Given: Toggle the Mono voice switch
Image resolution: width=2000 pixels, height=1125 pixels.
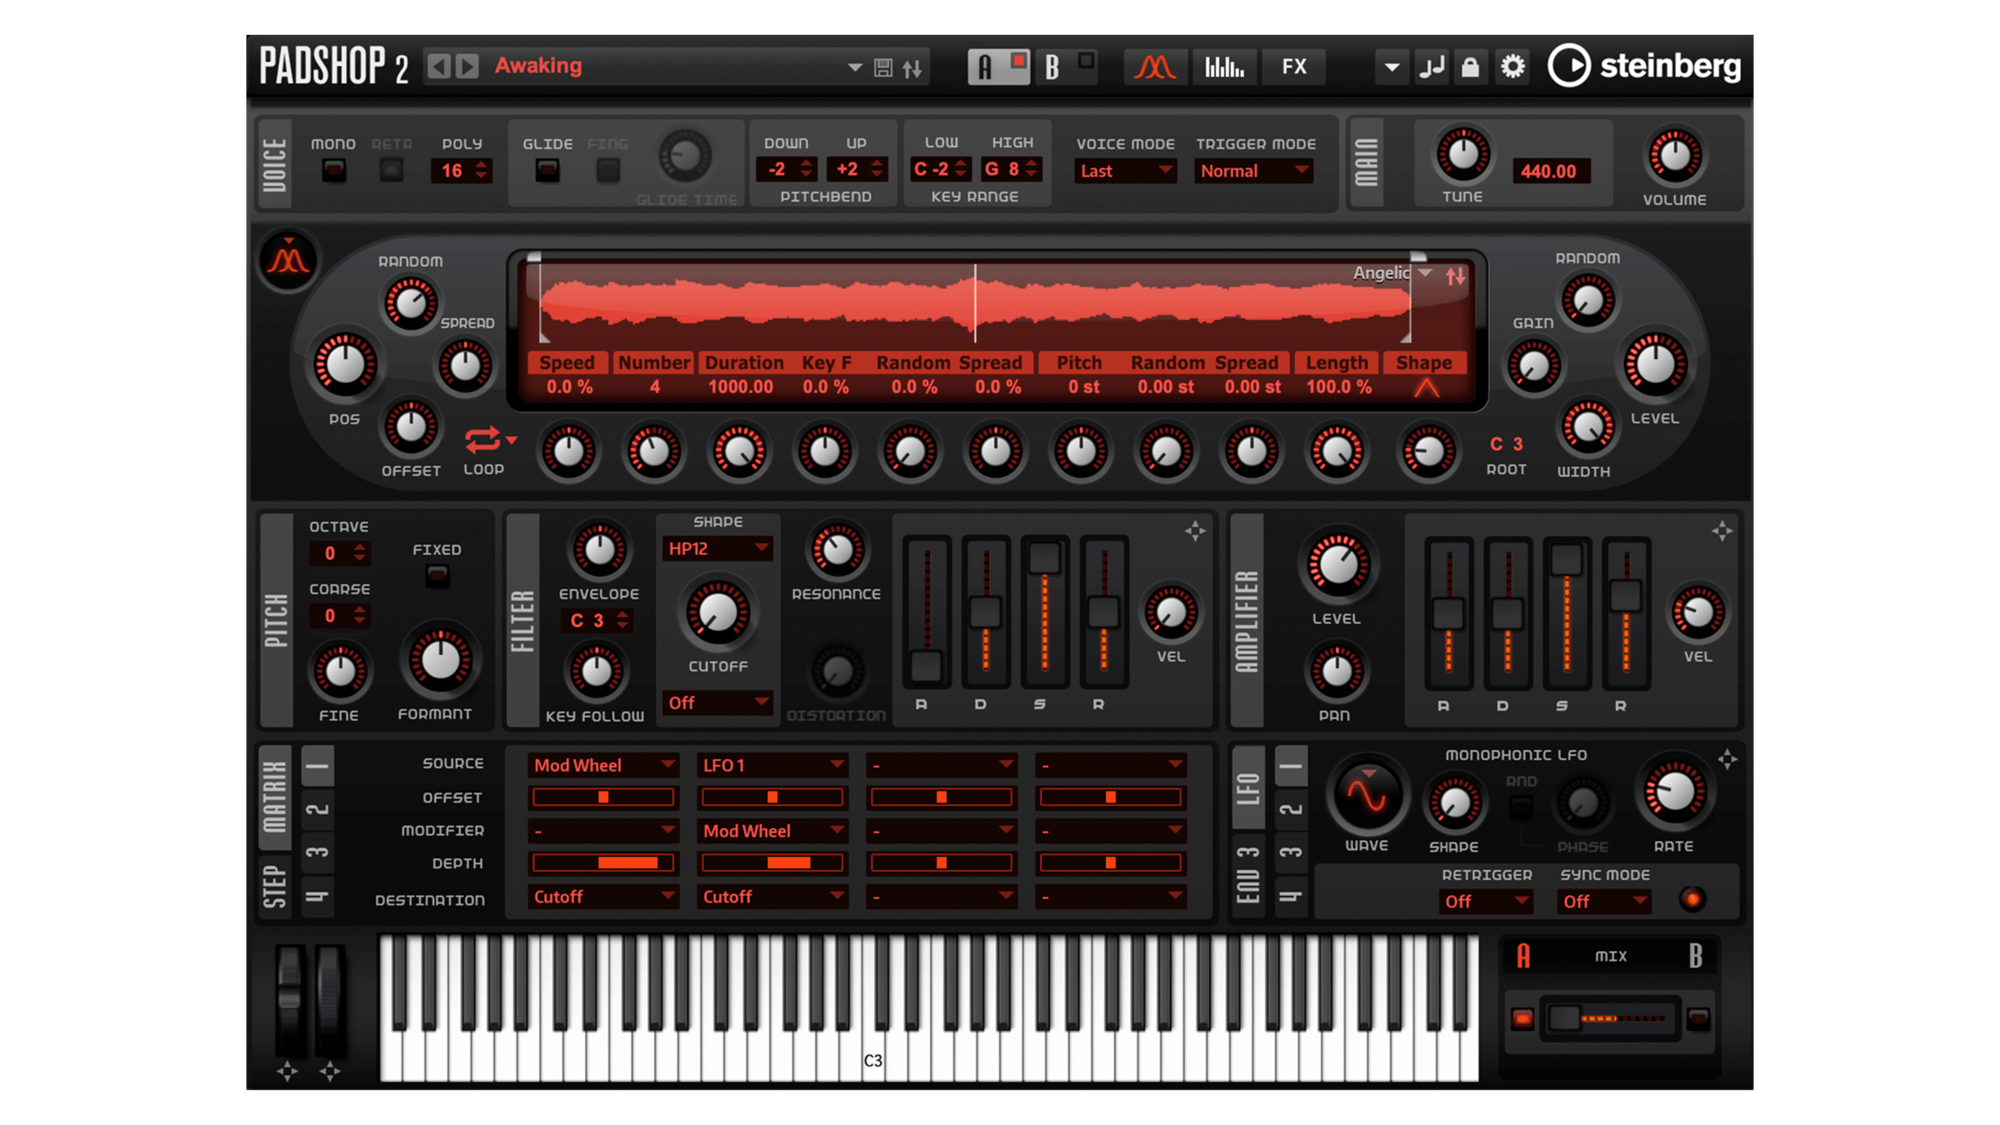Looking at the screenshot, I should click(x=334, y=171).
